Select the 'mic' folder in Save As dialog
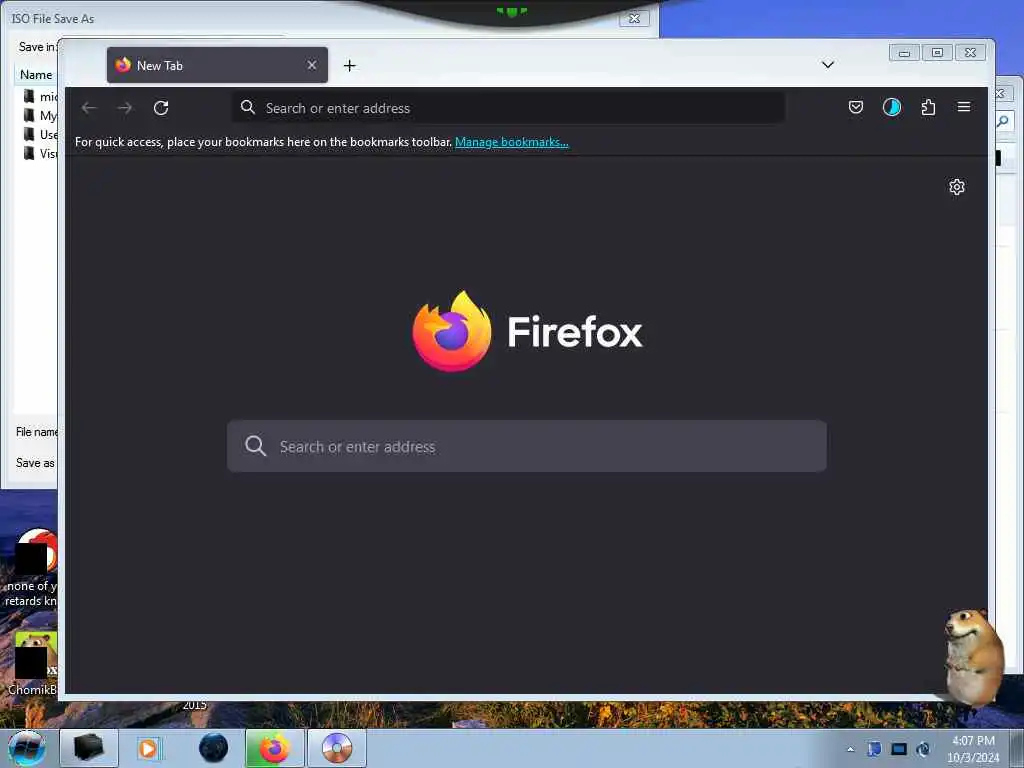 (x=41, y=97)
